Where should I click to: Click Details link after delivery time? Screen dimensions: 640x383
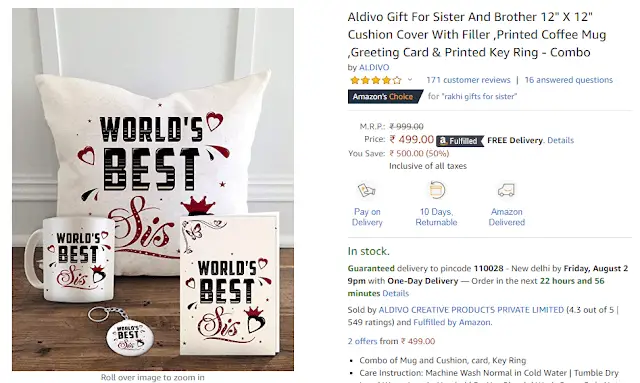click(x=396, y=293)
